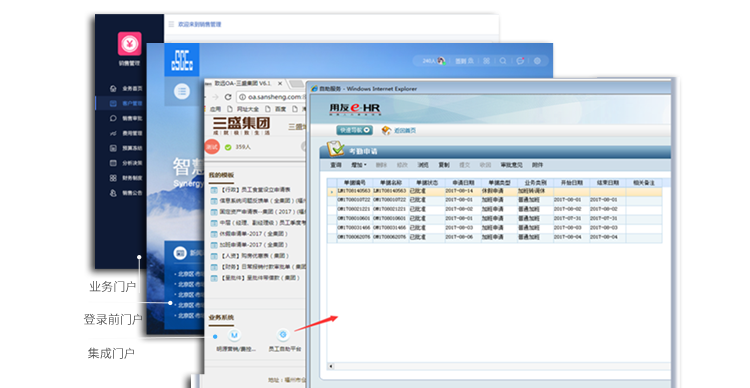Click the settings gear in blue header
The width and height of the screenshot is (750, 388).
(x=537, y=61)
